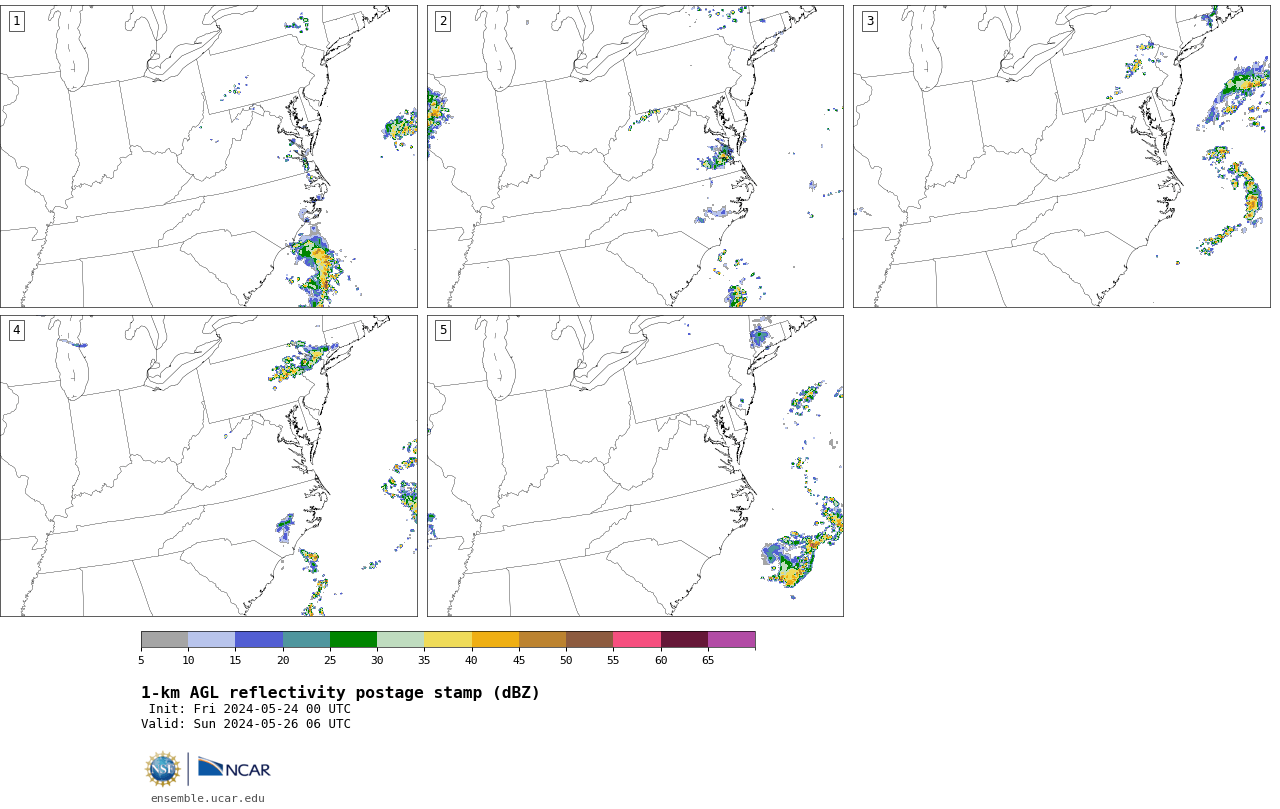
Task: Click the pink 55-60 dBZ swatch
Action: click(637, 640)
